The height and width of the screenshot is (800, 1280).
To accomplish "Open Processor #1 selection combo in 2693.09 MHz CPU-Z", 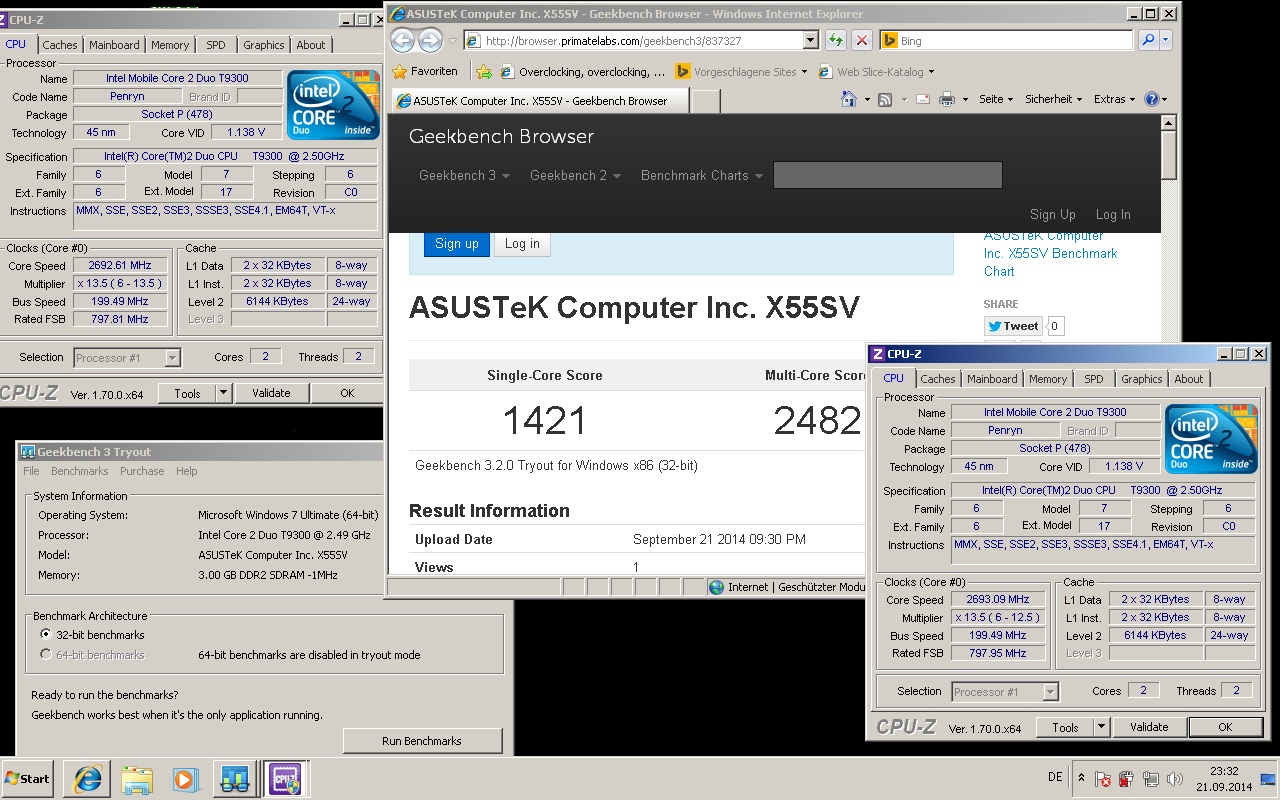I will tap(1004, 691).
